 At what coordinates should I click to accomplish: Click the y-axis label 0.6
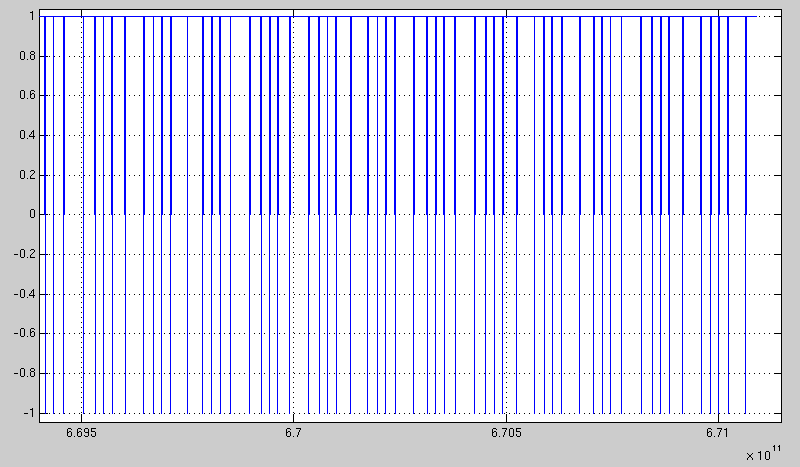25,96
